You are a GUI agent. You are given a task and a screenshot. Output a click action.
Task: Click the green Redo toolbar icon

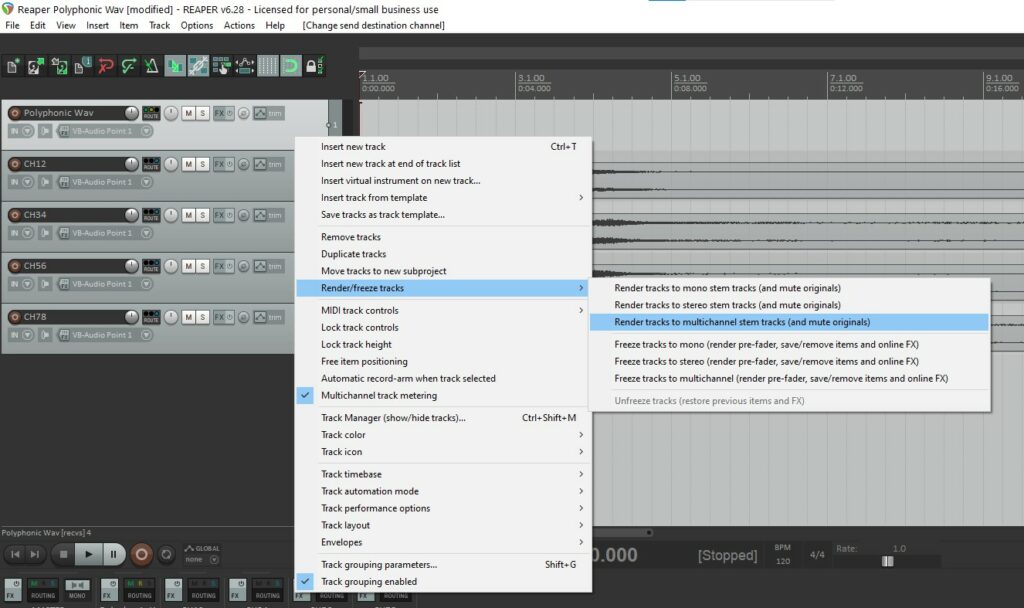129,66
